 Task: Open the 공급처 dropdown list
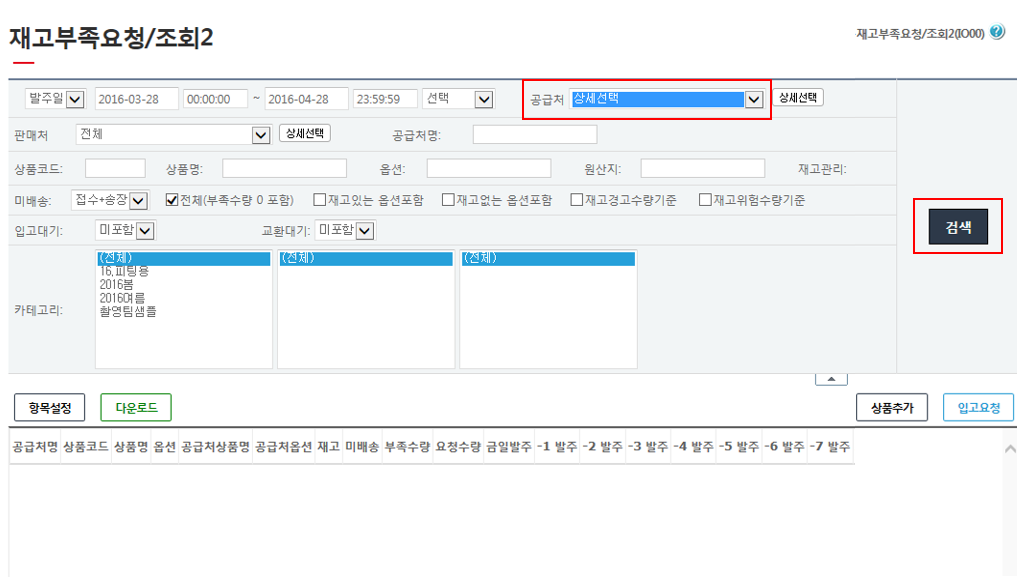(754, 99)
